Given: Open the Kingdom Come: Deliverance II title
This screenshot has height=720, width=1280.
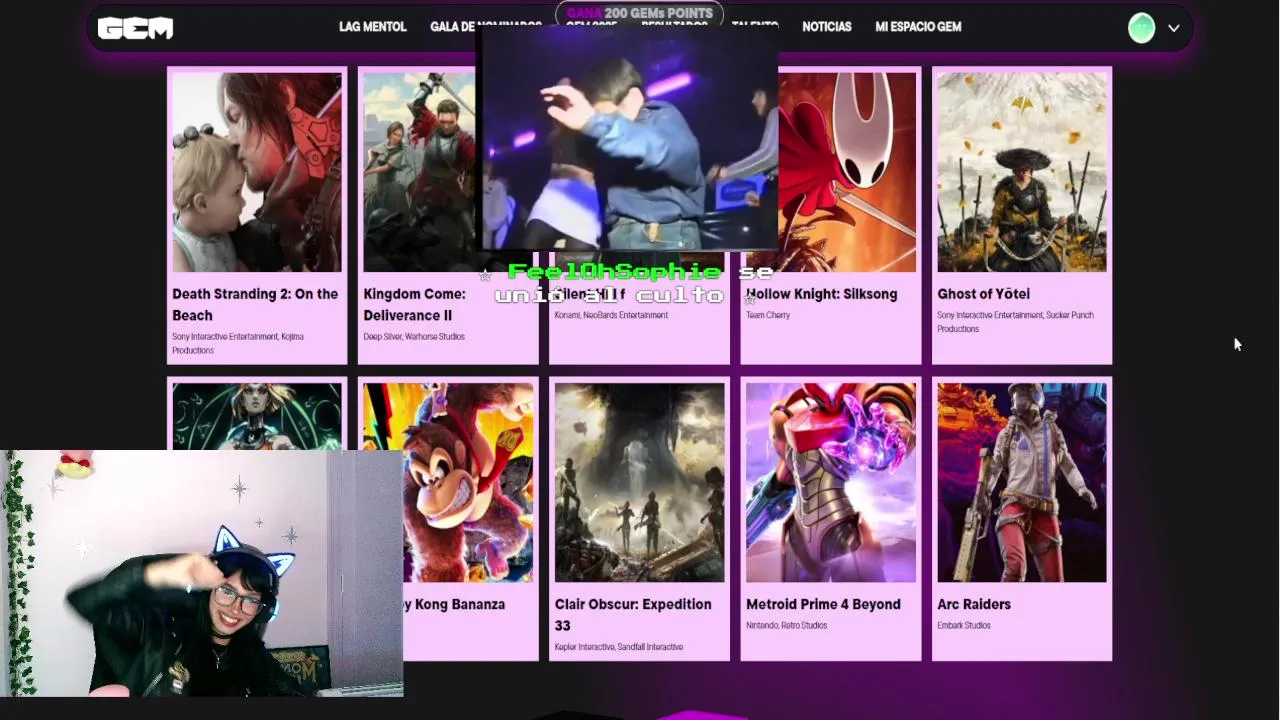Looking at the screenshot, I should (x=414, y=304).
